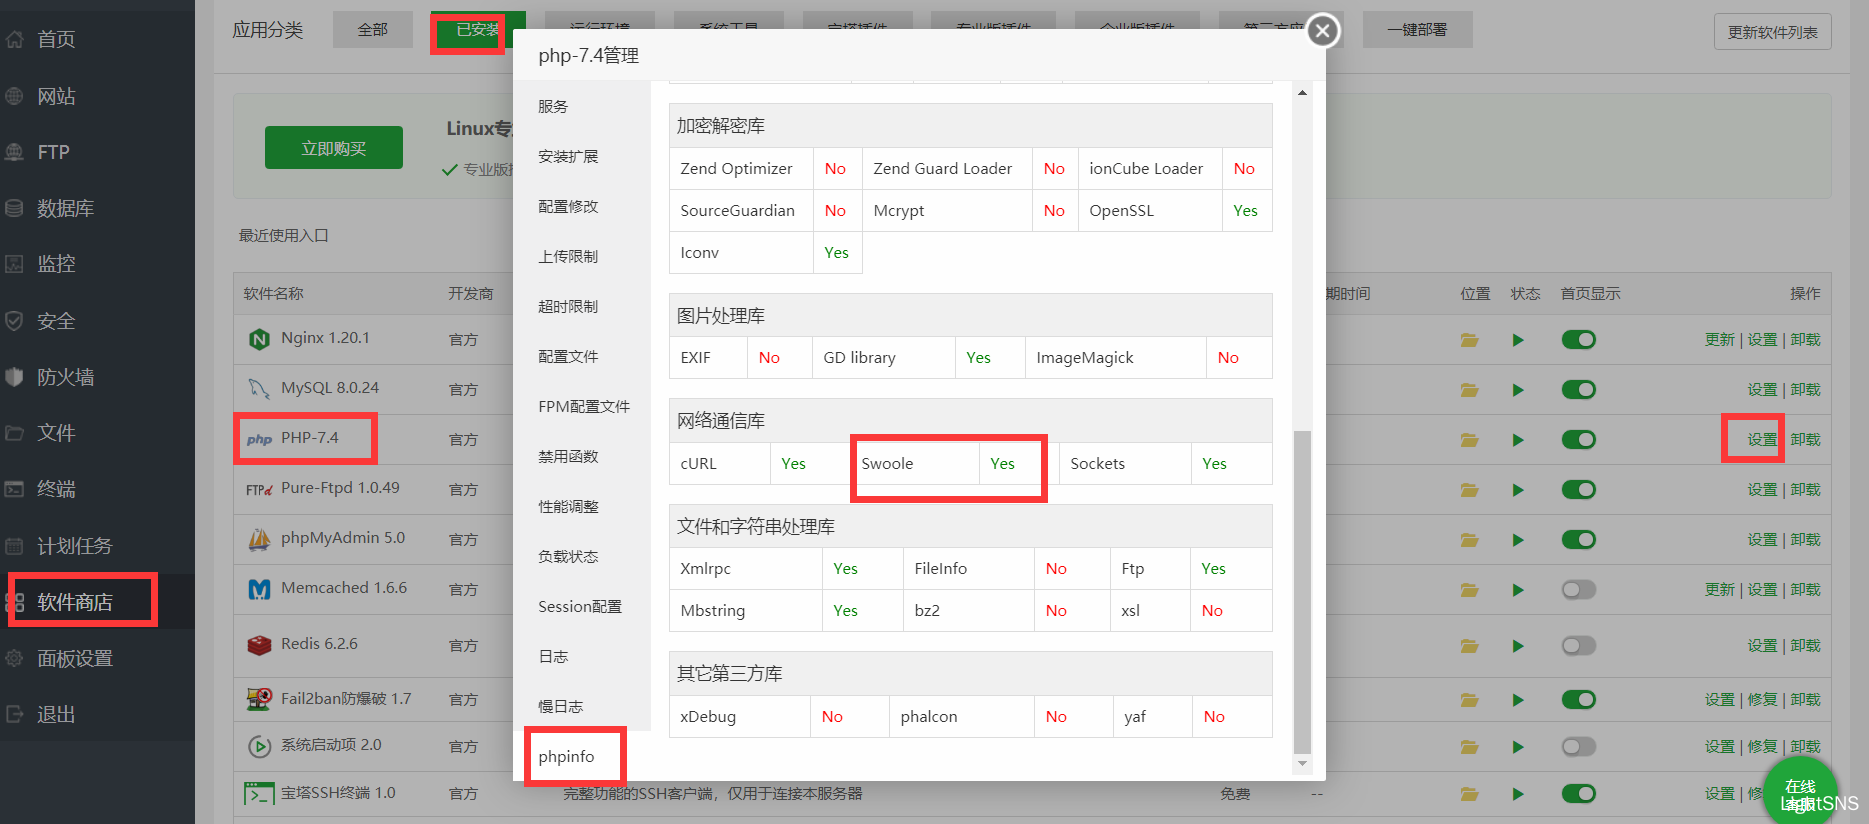Image resolution: width=1869 pixels, height=824 pixels.
Task: Enable homepage display toggle for Redis
Action: pyautogui.click(x=1578, y=646)
